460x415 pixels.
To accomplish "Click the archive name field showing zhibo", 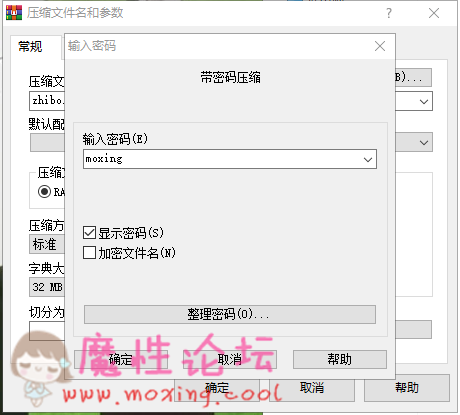I will [47, 101].
